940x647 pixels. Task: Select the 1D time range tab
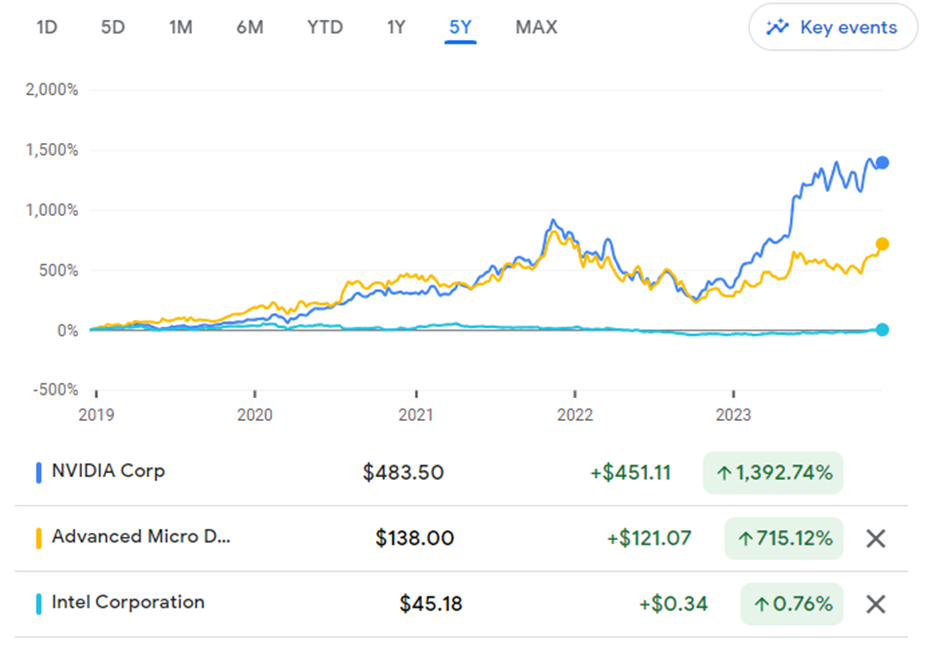pyautogui.click(x=47, y=27)
